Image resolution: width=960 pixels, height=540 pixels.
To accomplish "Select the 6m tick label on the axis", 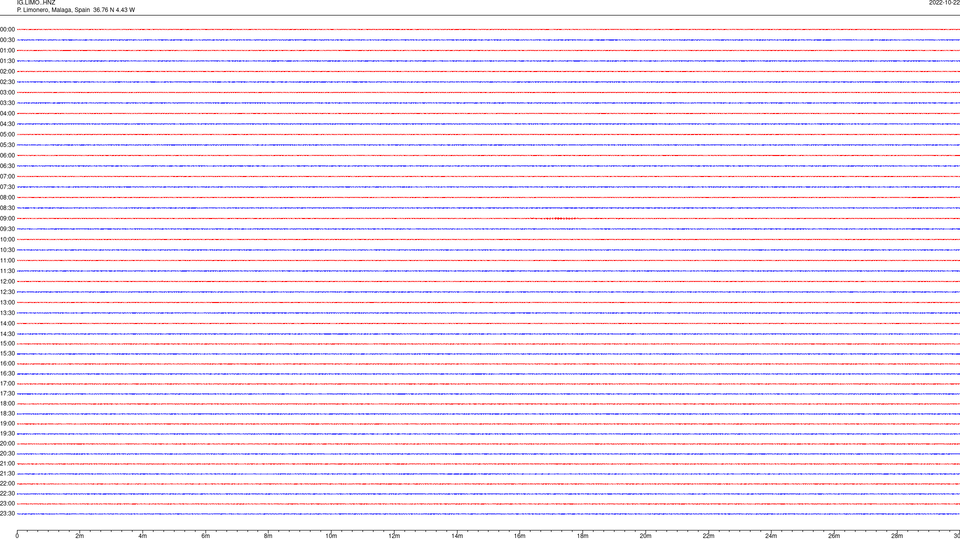I will [x=206, y=536].
